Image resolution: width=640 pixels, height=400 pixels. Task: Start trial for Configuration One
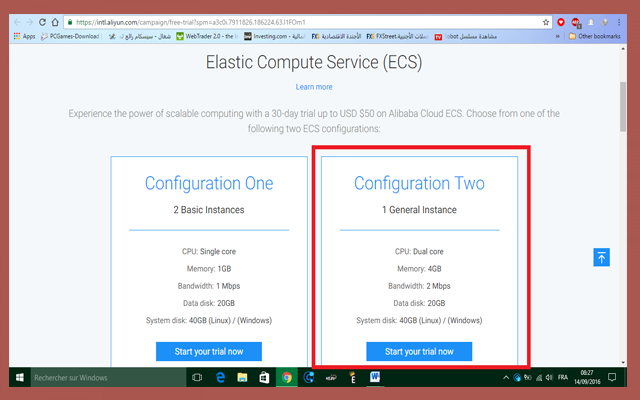(x=209, y=351)
